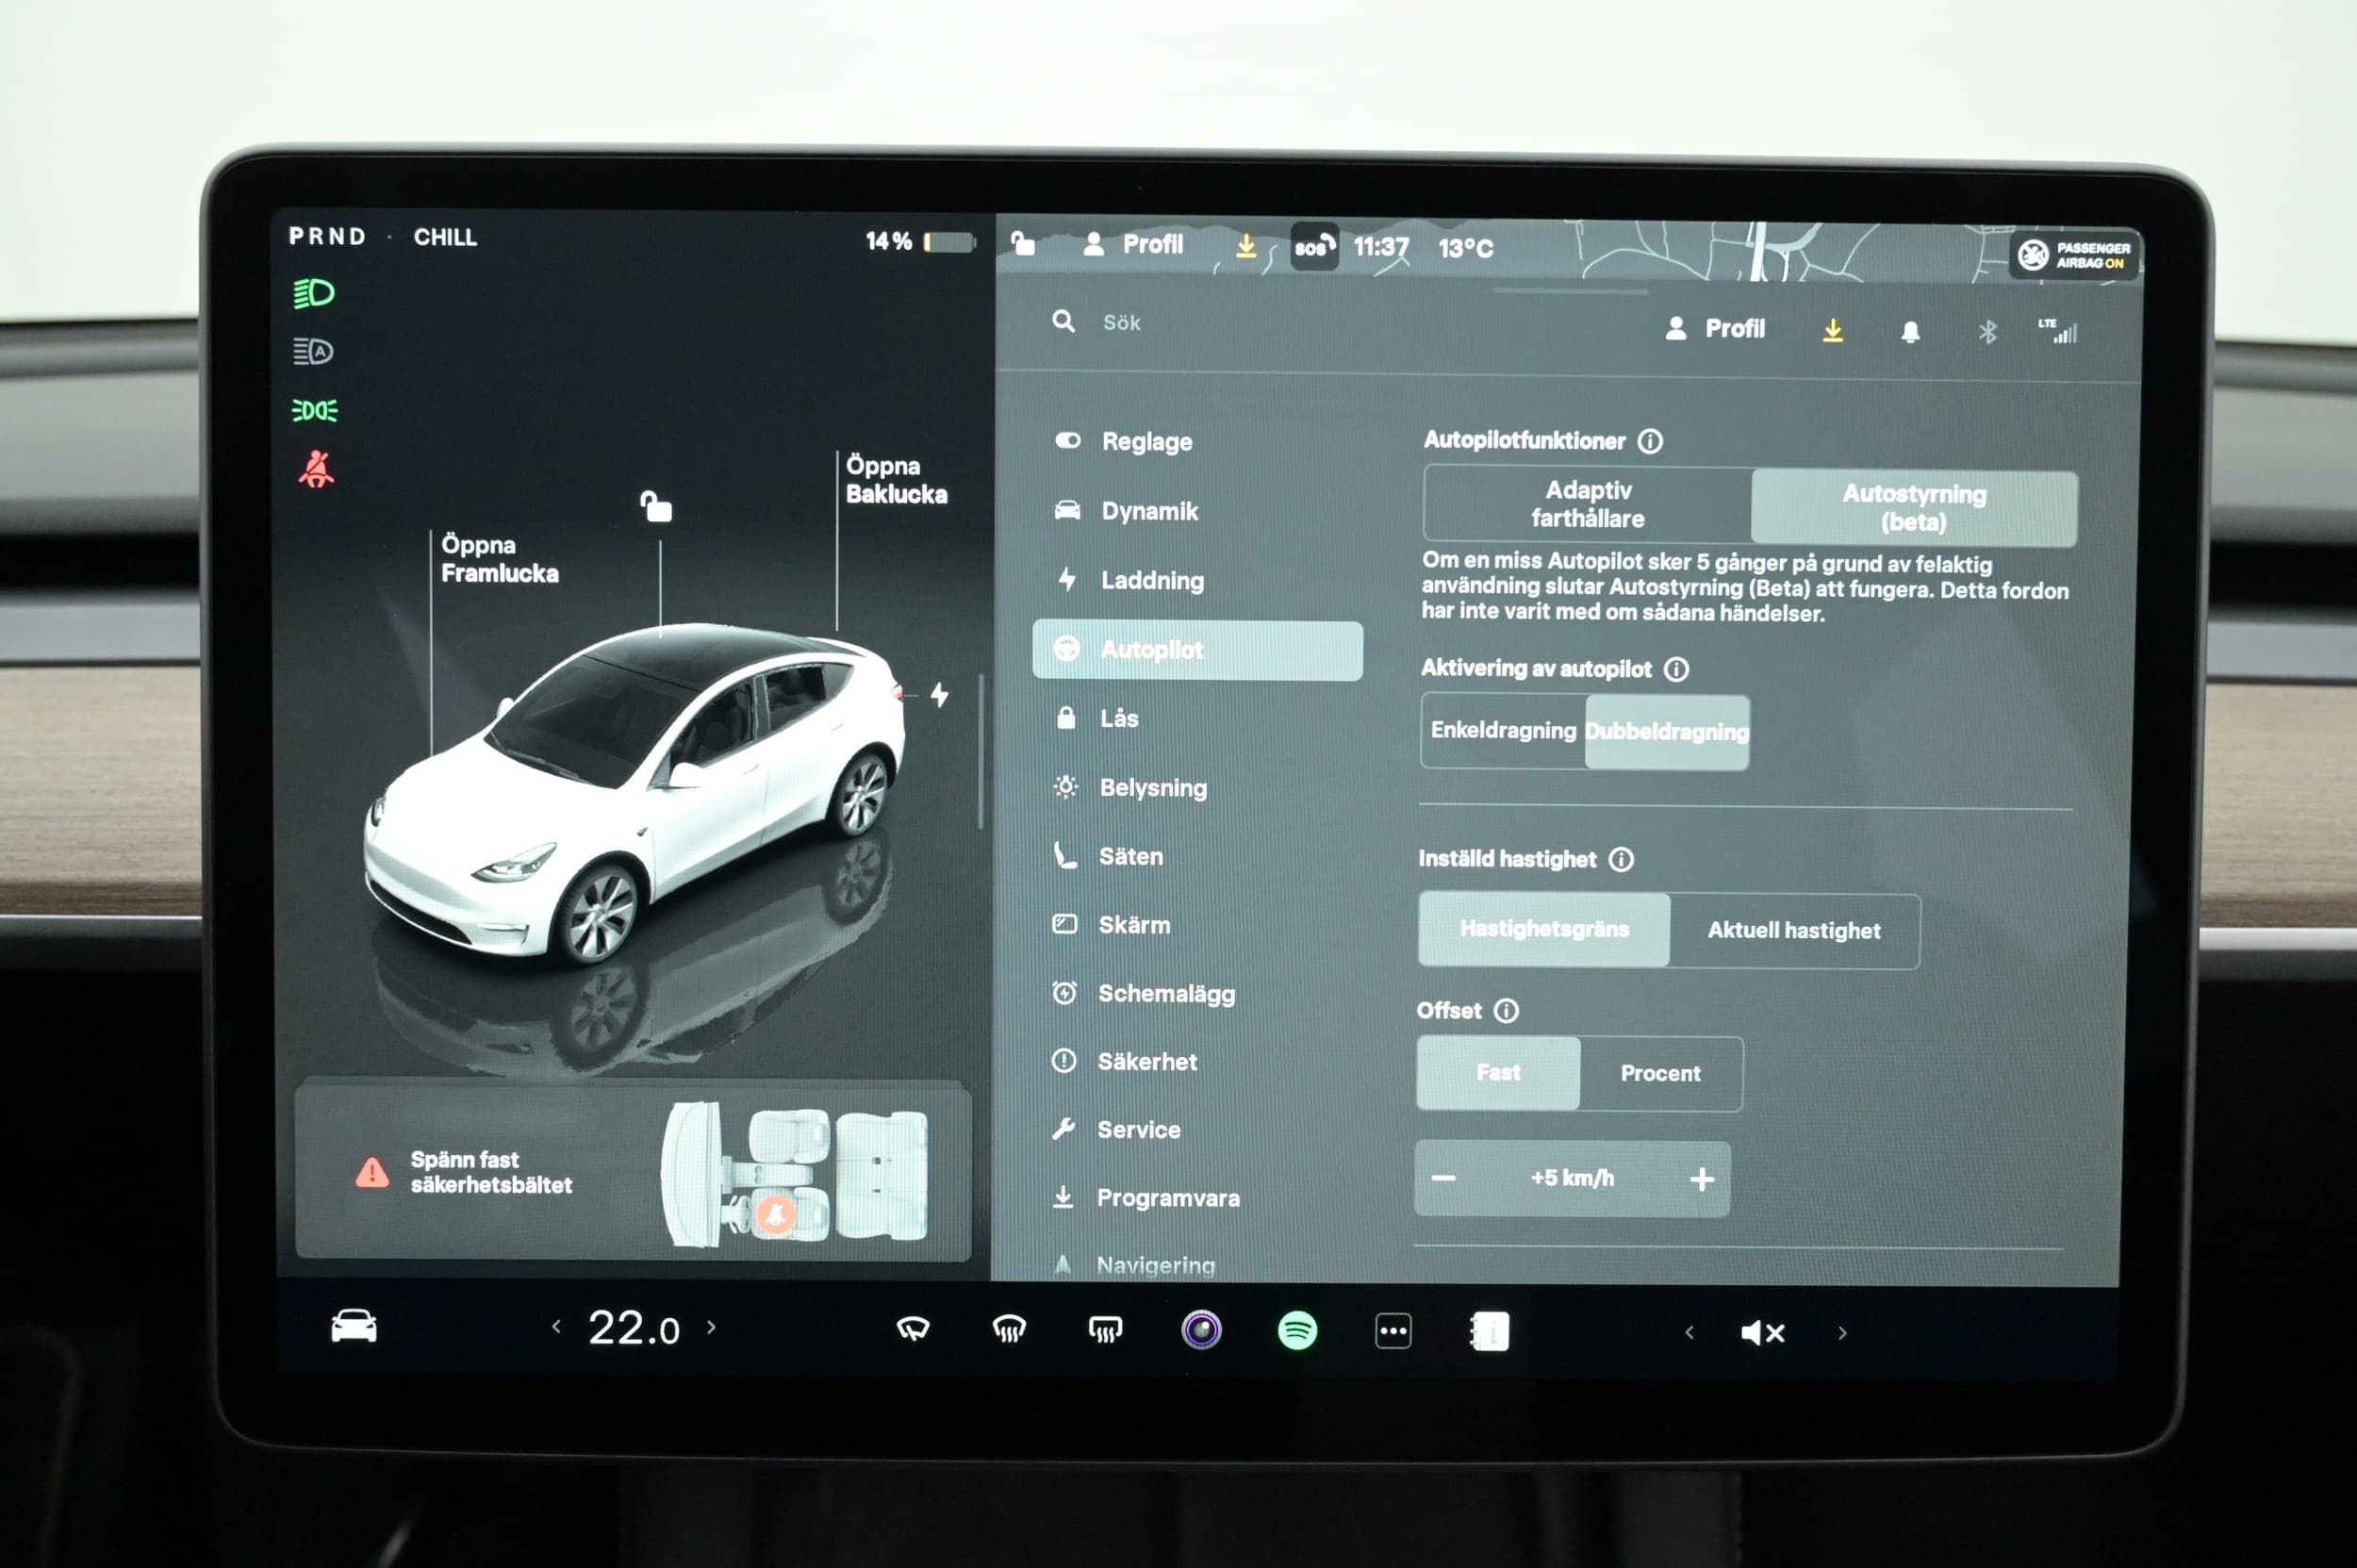This screenshot has width=2357, height=1568.
Task: Tap the Bluetooth icon
Action: [1987, 332]
